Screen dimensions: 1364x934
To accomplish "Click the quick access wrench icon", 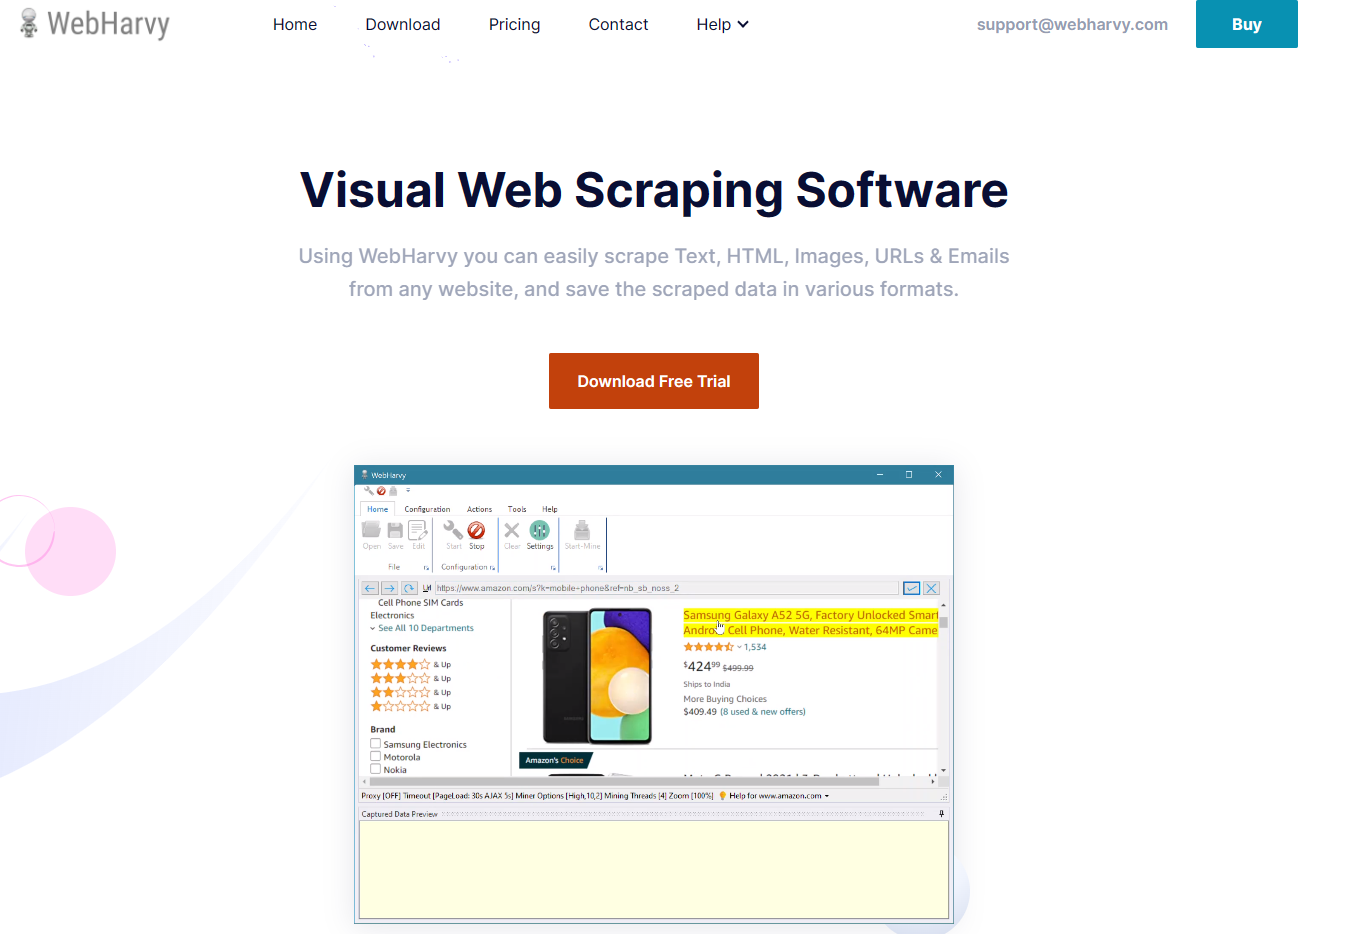I will click(x=368, y=491).
